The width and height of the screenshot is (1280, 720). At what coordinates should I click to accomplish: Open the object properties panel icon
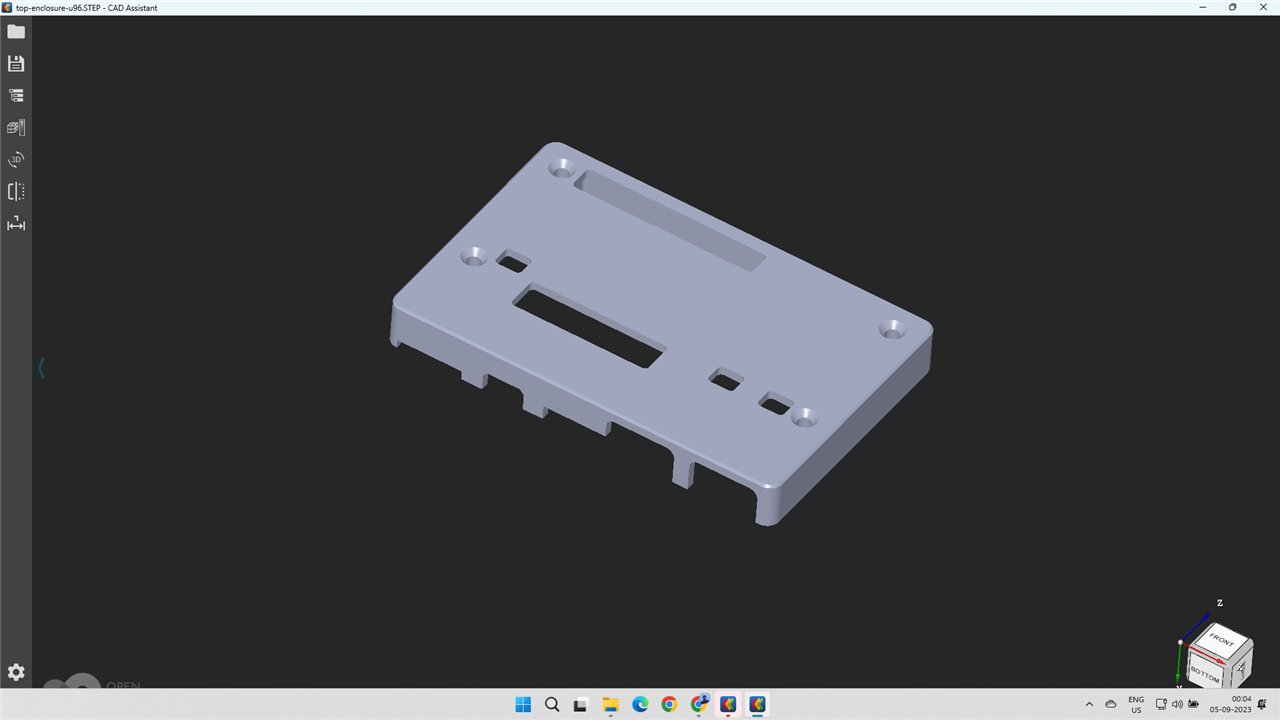pyautogui.click(x=16, y=127)
